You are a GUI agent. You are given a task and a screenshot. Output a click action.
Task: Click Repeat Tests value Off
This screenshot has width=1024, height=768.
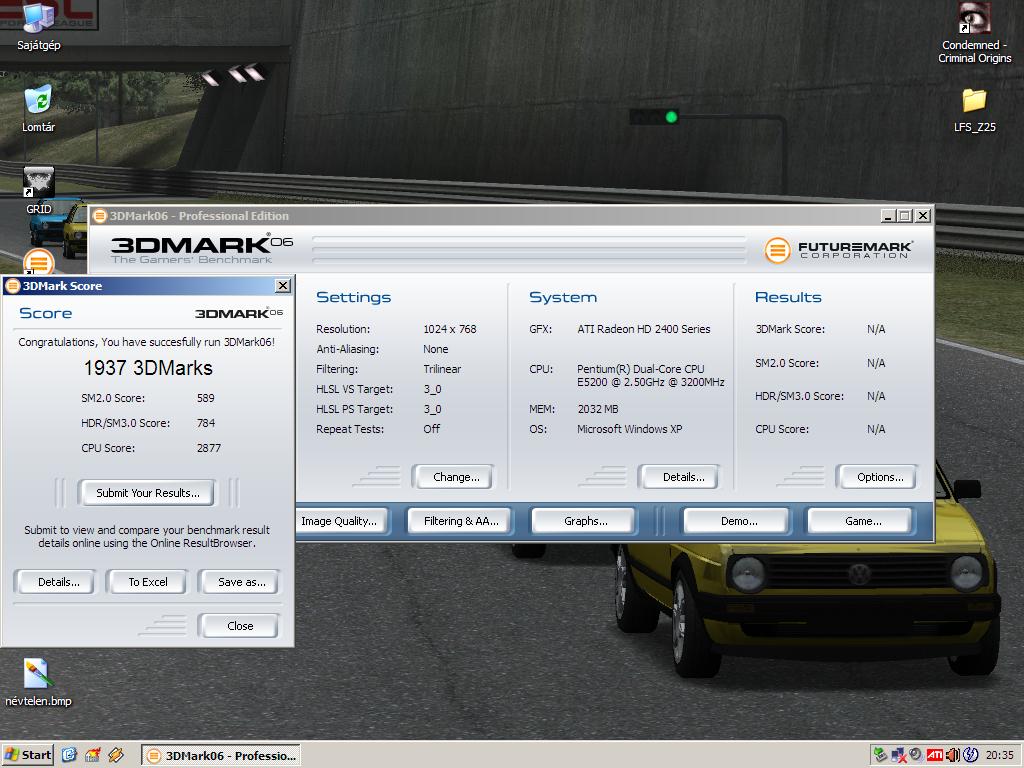432,429
